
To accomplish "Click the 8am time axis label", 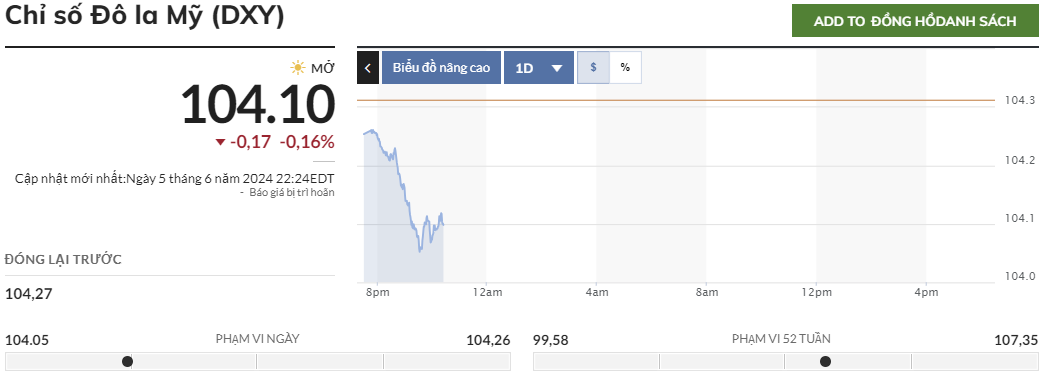I will 706,293.
